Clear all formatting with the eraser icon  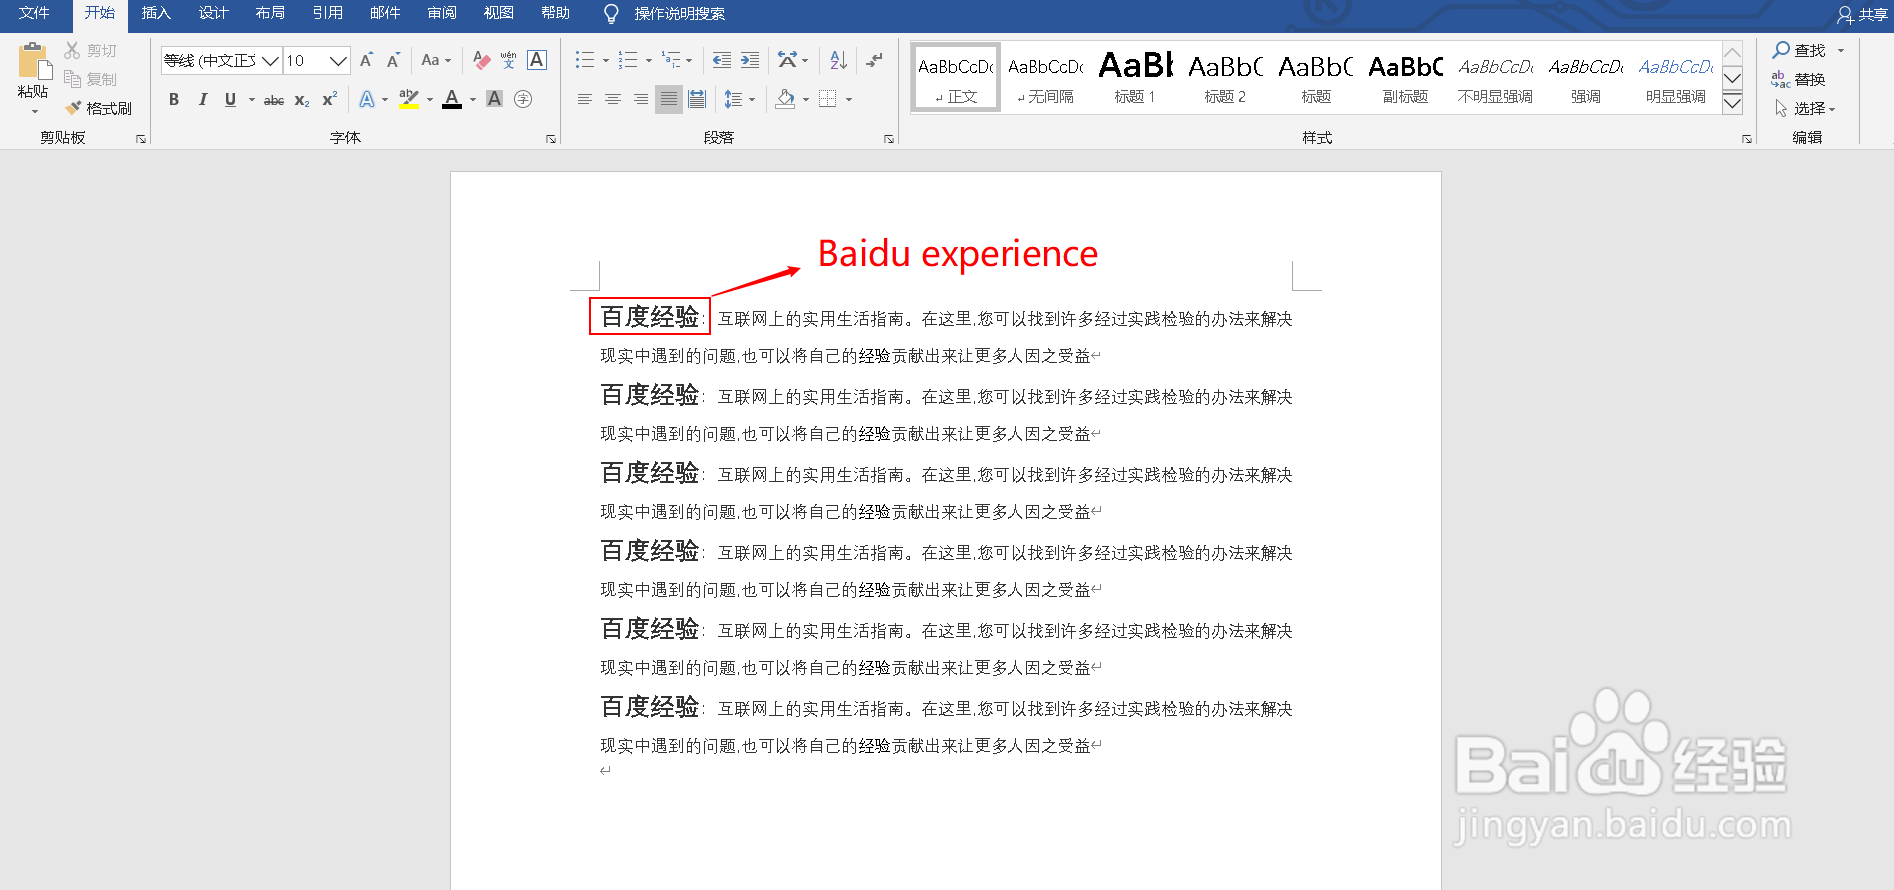[x=481, y=60]
